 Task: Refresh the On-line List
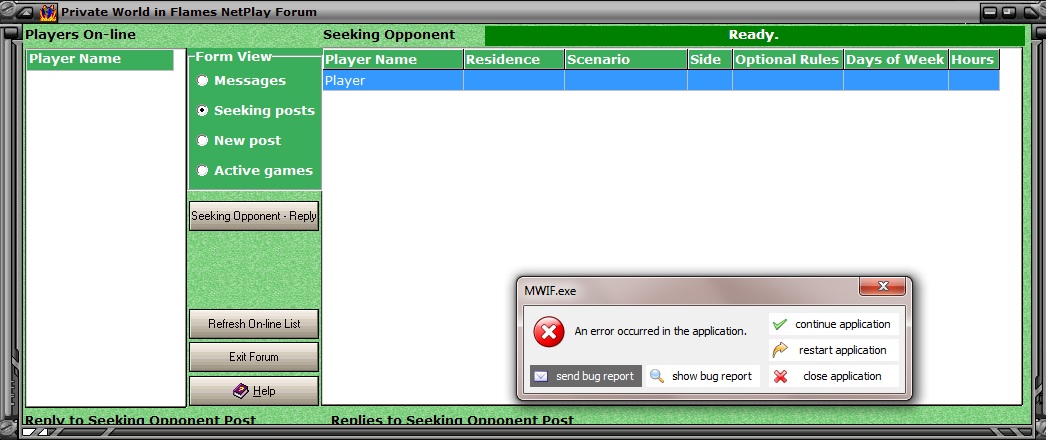tap(253, 324)
